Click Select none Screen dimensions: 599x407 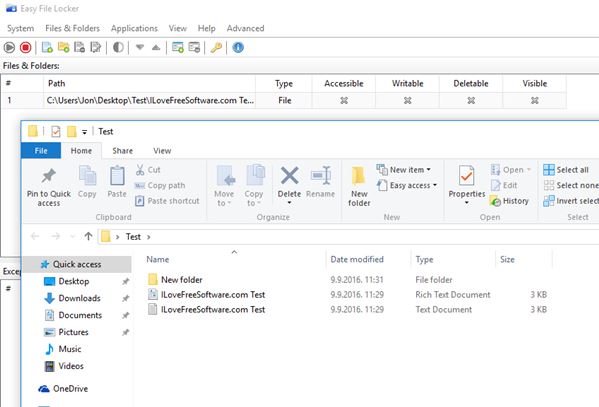(x=571, y=185)
